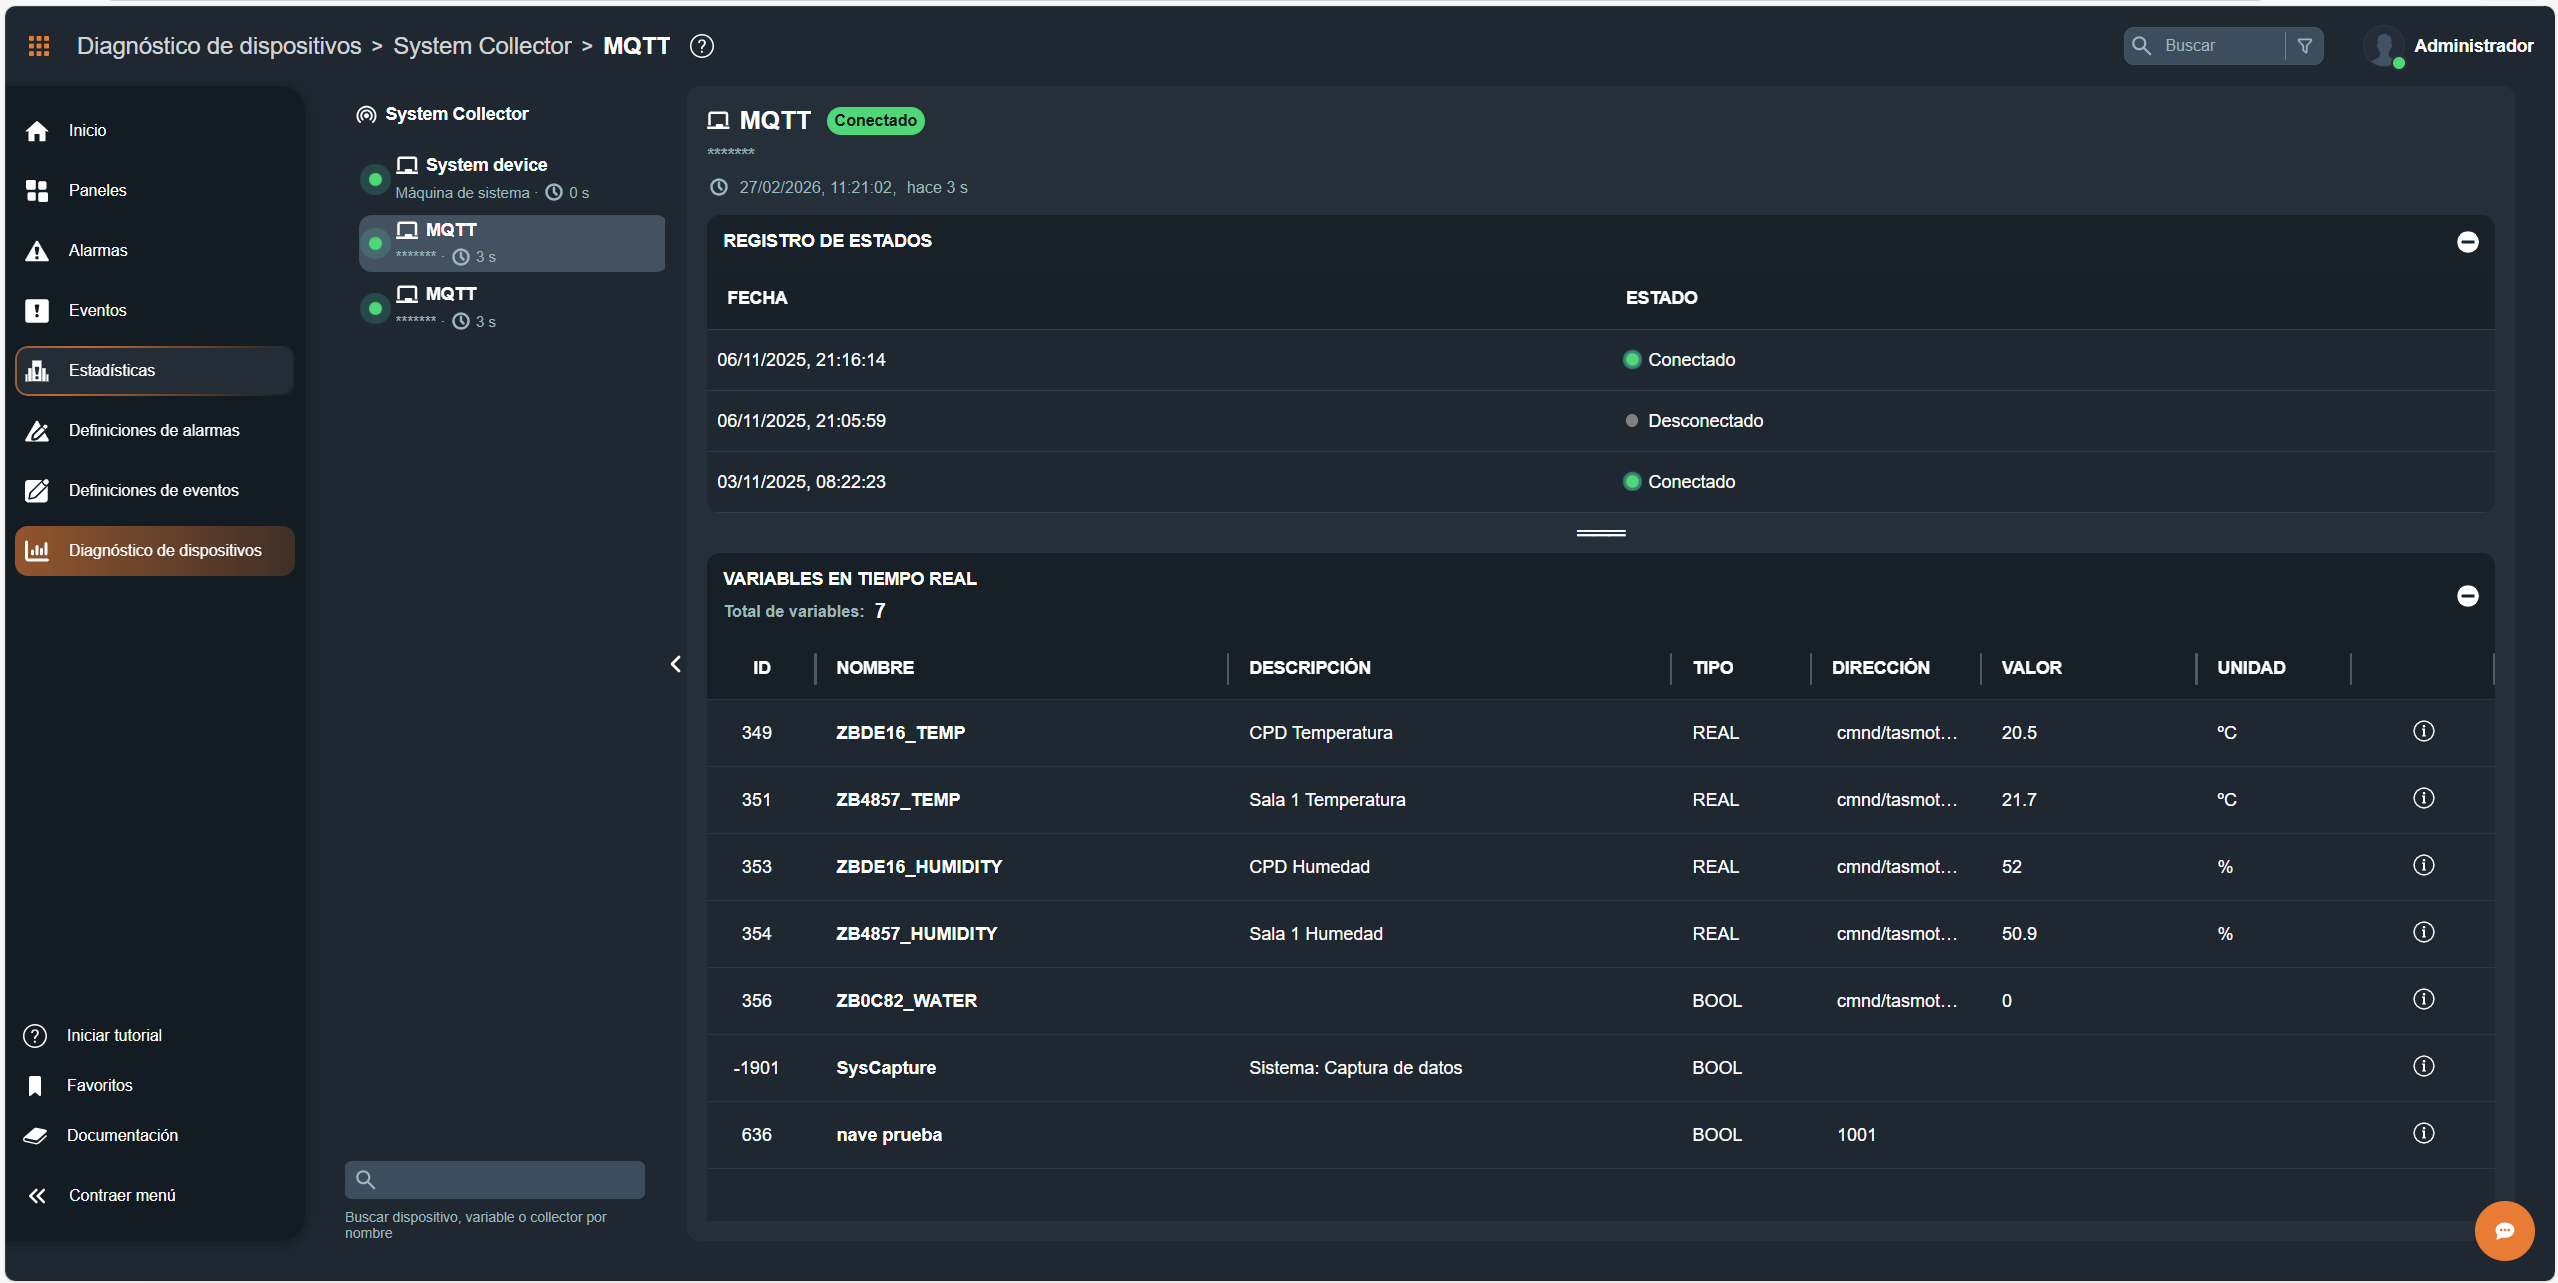Collapse the Registro de Estados section
2558x1283 pixels.
[2467, 242]
